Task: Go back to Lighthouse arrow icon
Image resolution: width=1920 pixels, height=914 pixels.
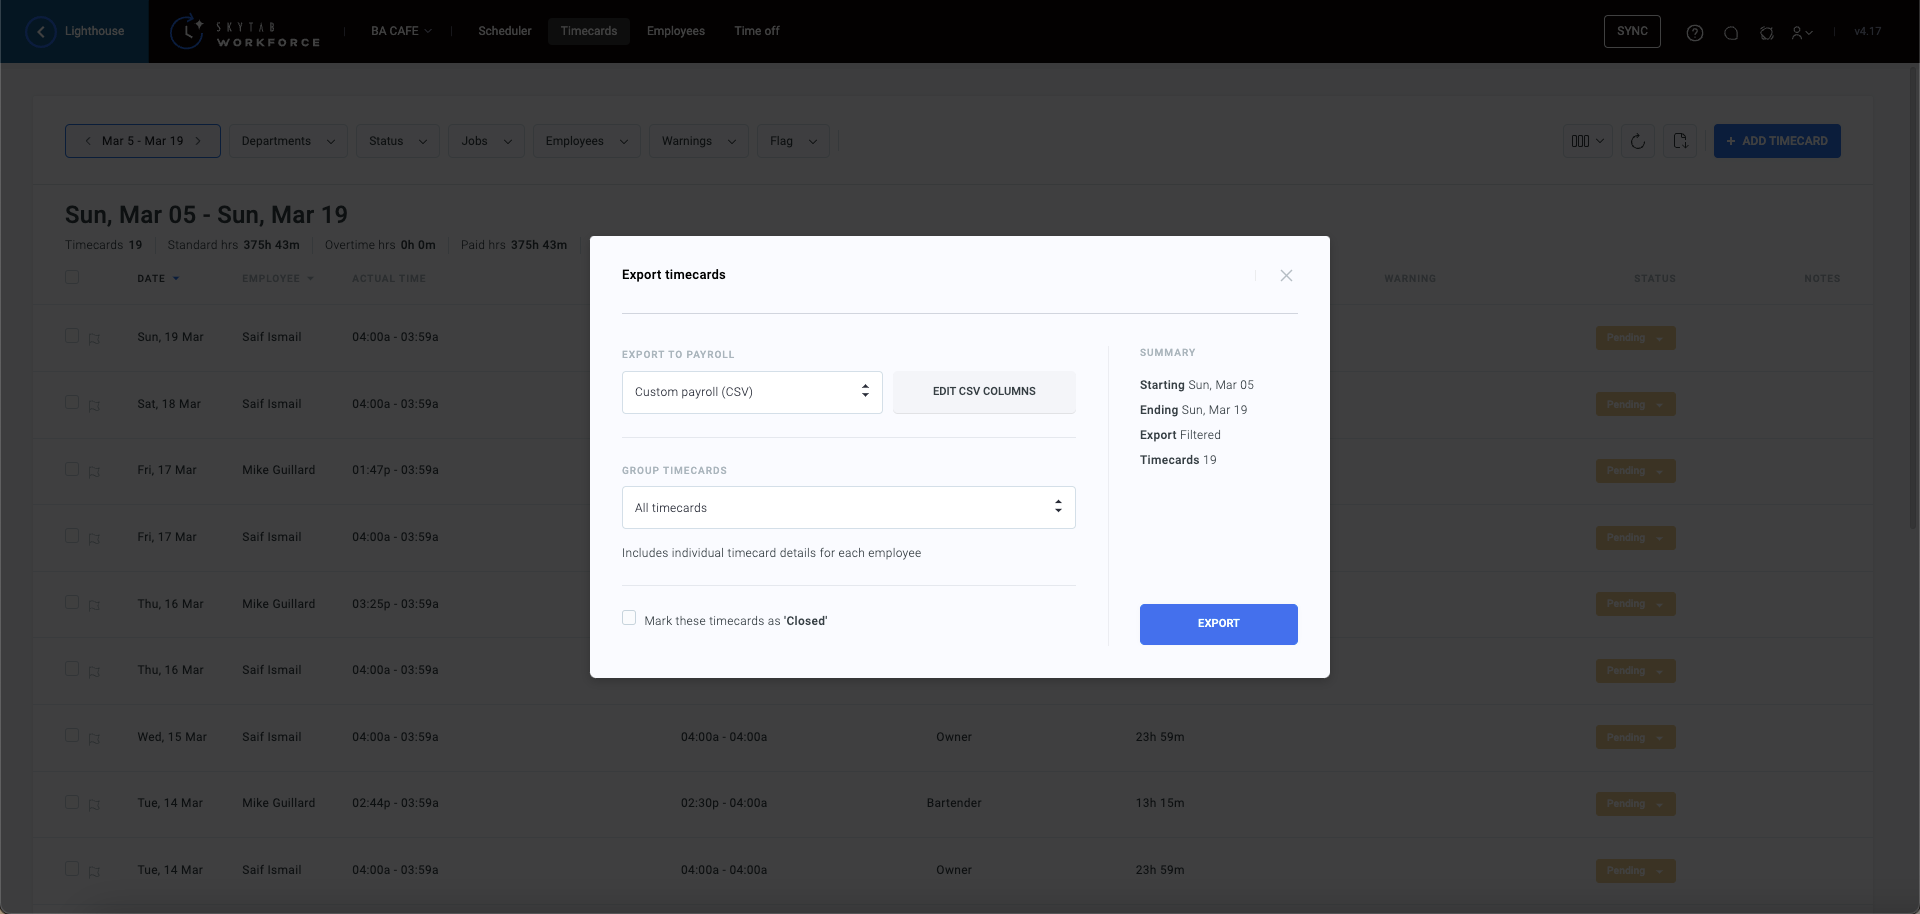Action: [41, 32]
